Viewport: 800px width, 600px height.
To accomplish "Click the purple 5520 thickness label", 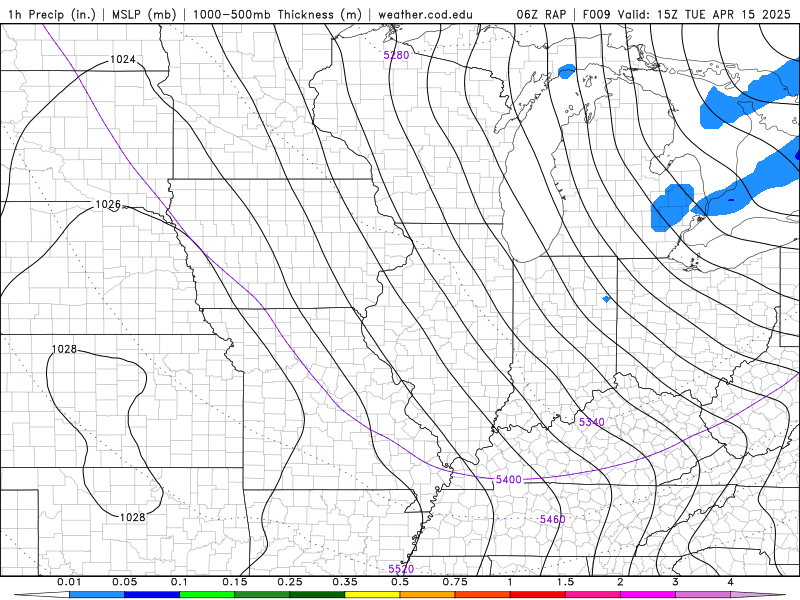I will (401, 568).
